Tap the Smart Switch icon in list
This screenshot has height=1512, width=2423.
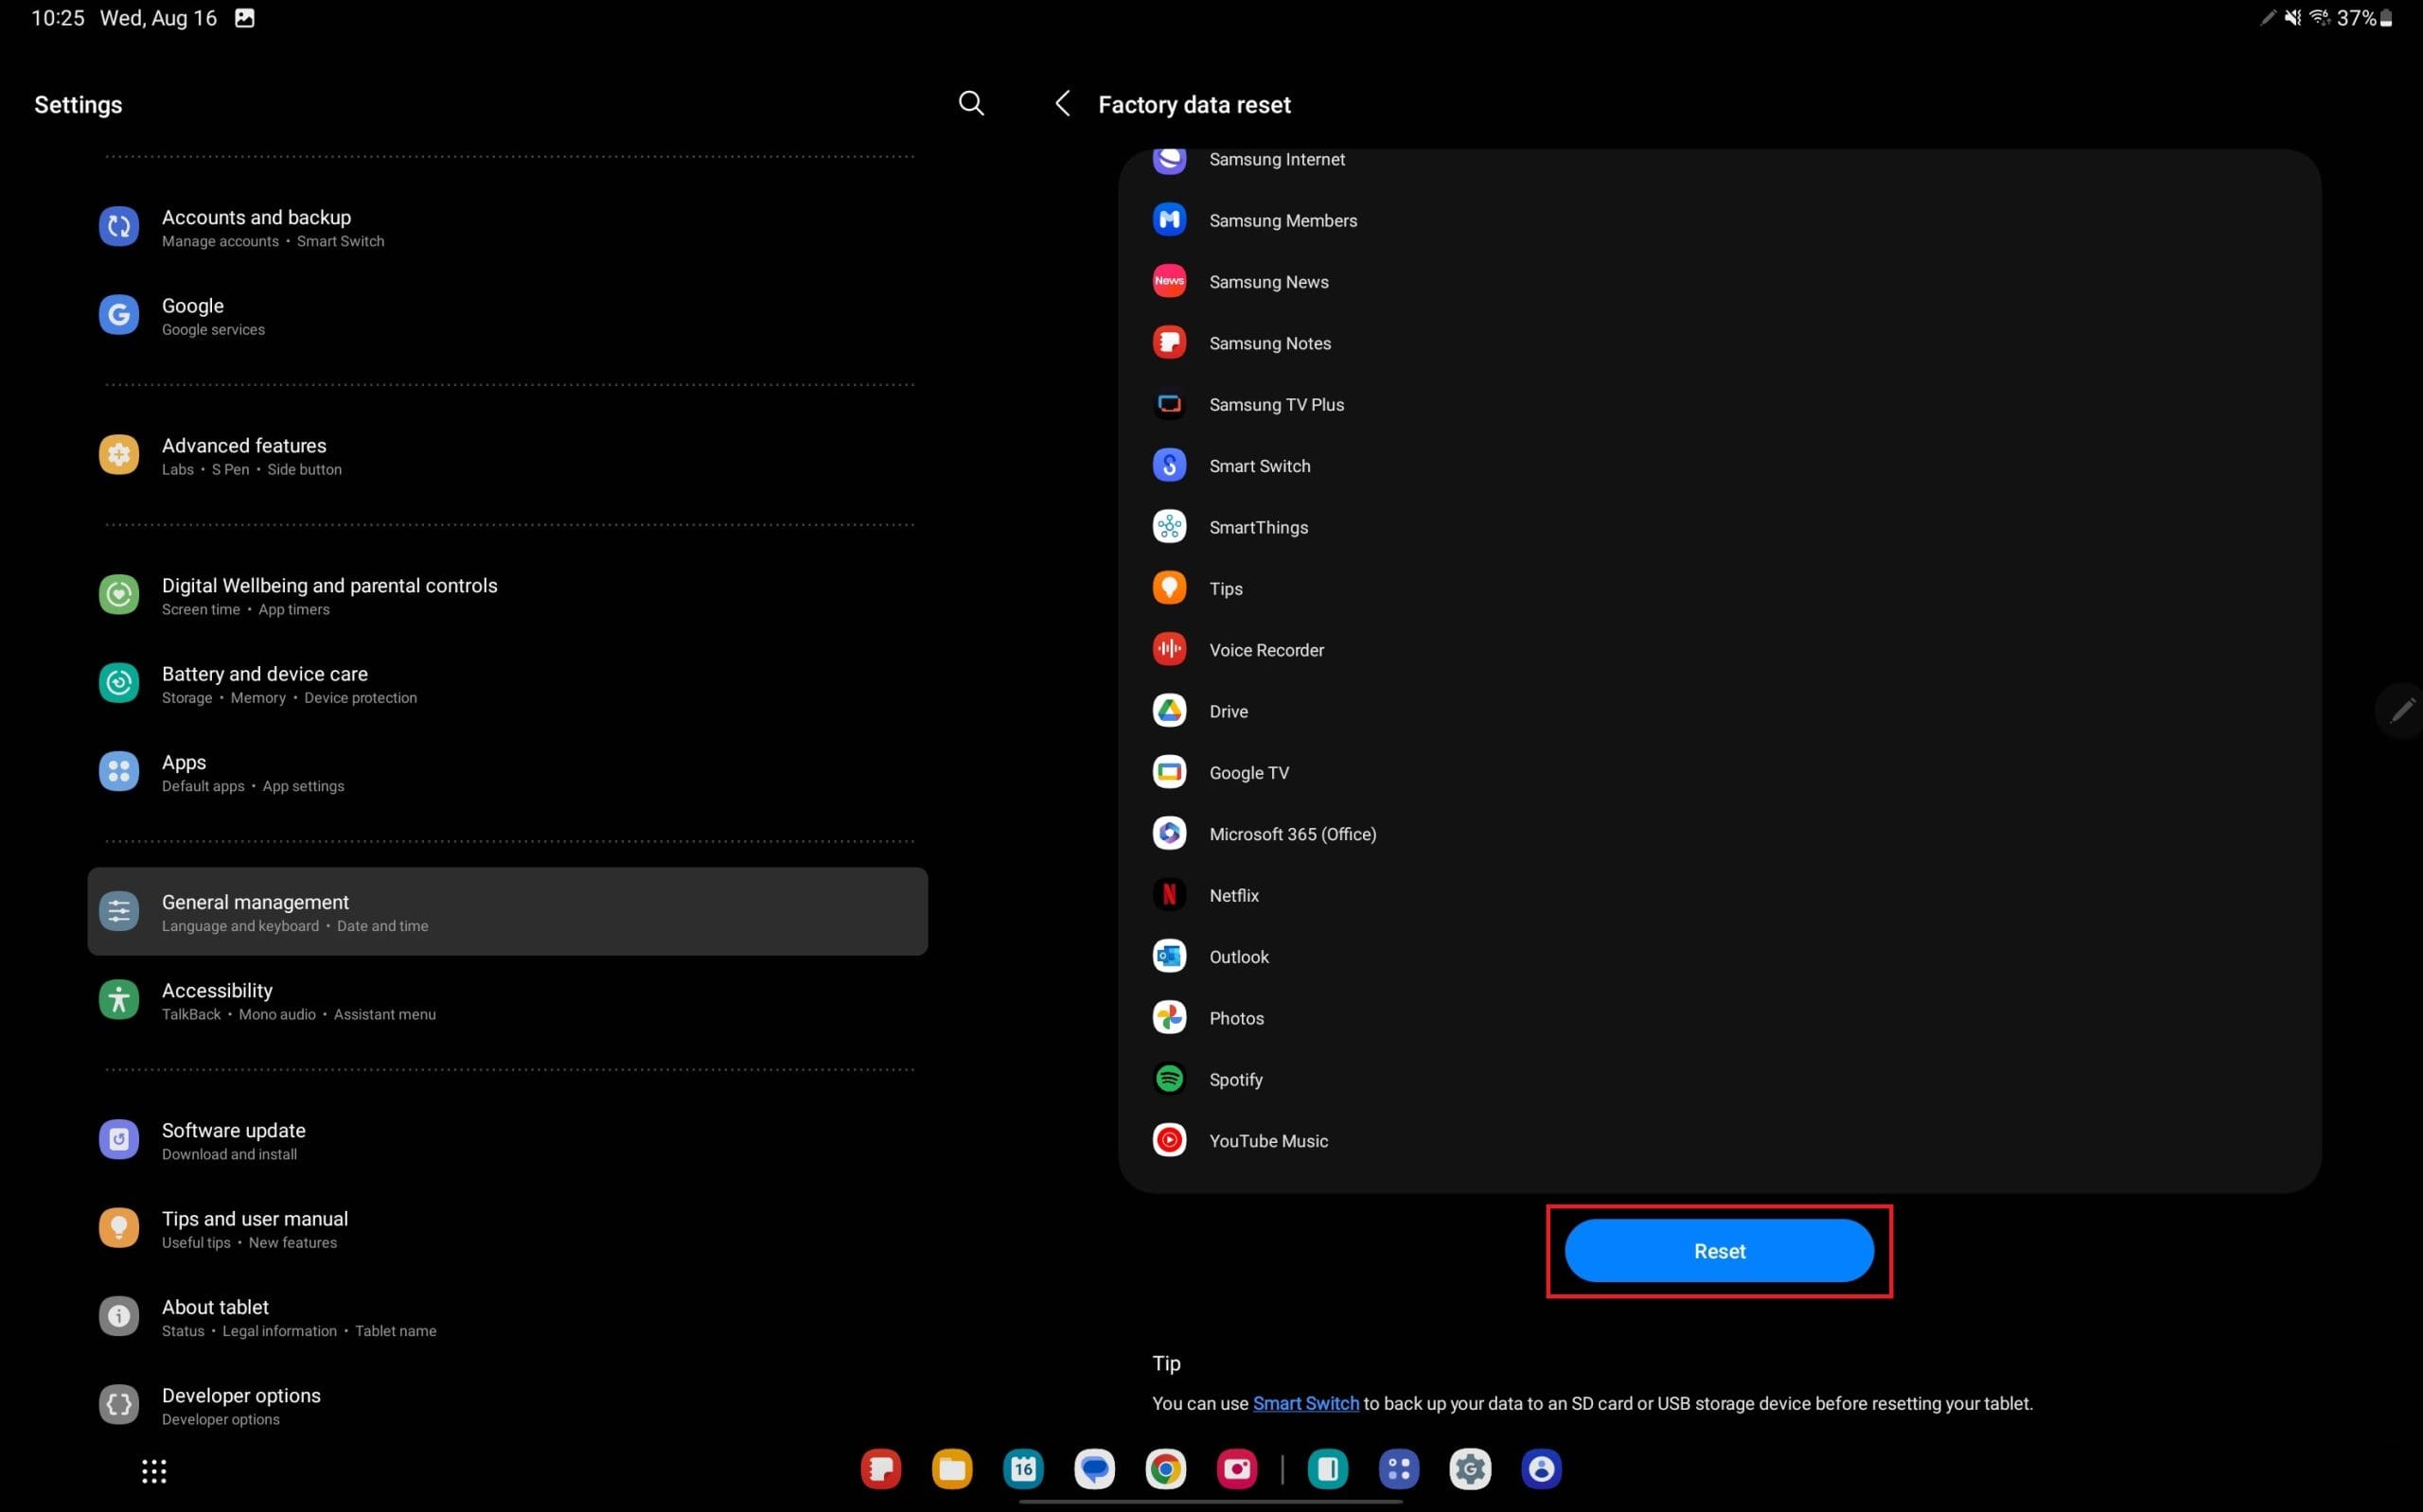coord(1169,465)
